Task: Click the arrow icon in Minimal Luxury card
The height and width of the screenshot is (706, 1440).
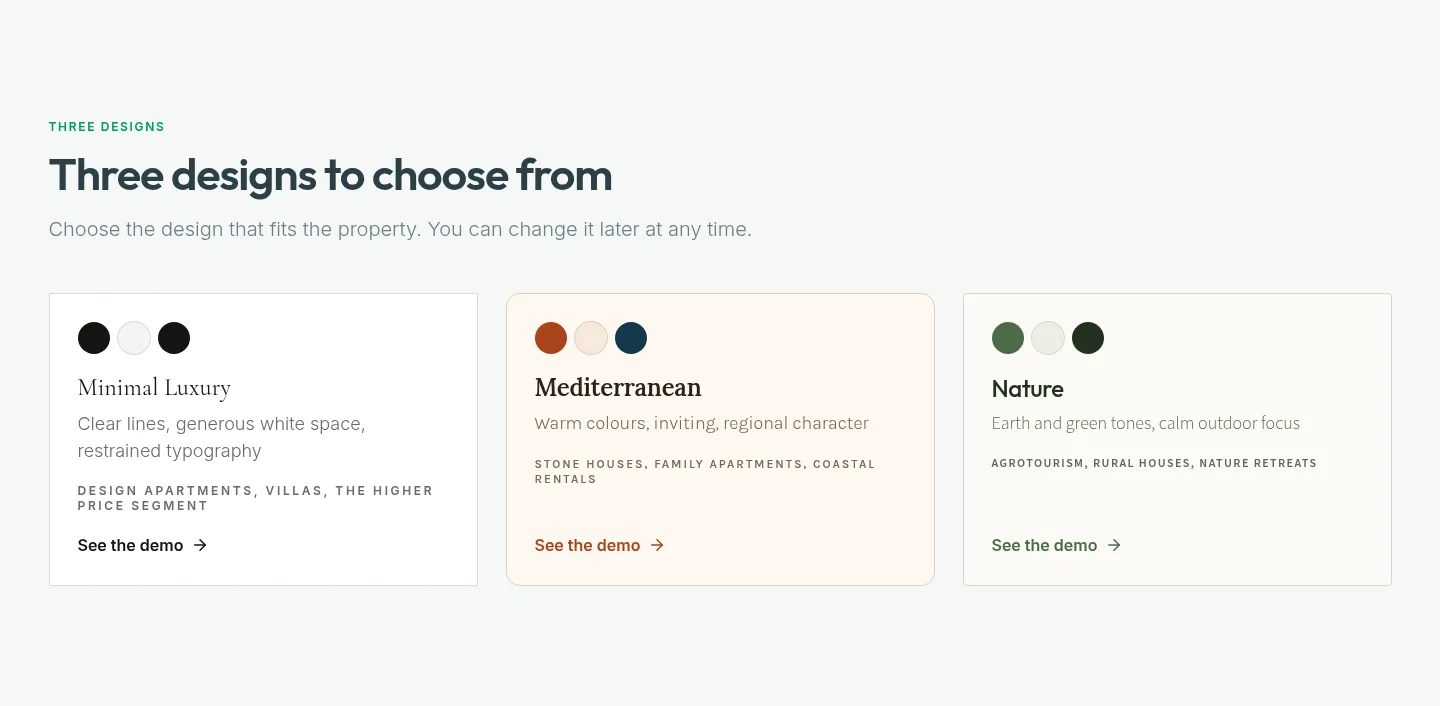Action: click(200, 545)
